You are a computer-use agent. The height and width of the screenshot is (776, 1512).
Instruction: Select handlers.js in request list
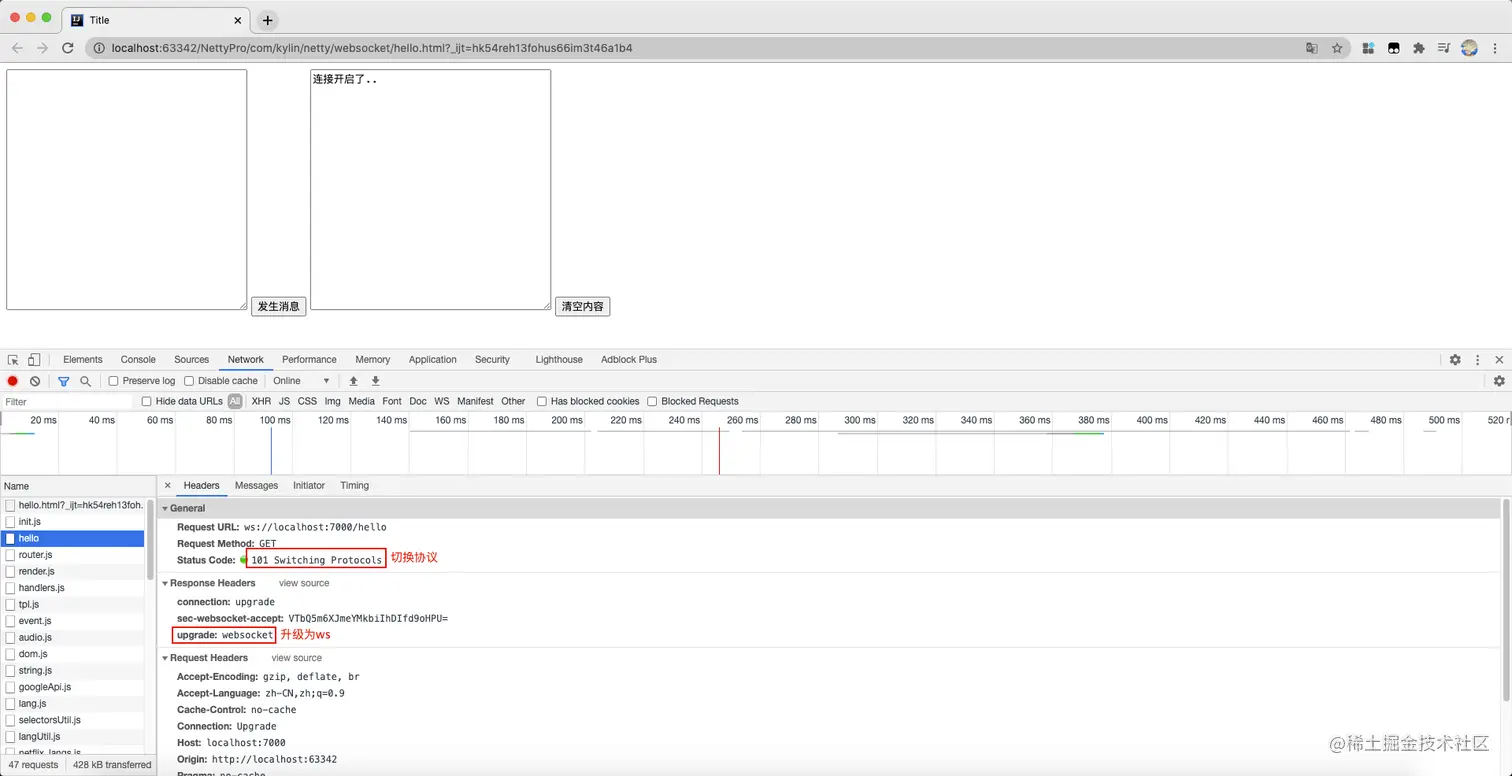[x=73, y=588]
